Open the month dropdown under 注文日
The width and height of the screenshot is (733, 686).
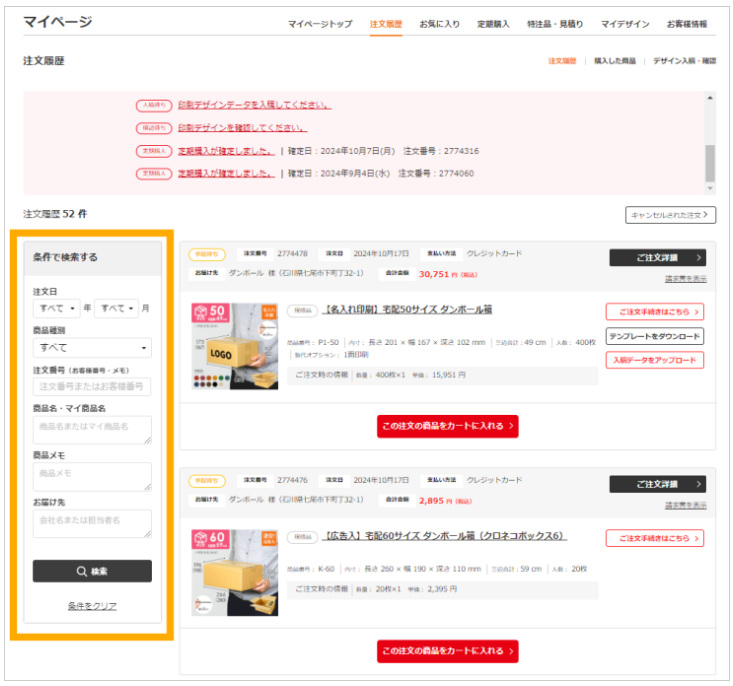(115, 309)
